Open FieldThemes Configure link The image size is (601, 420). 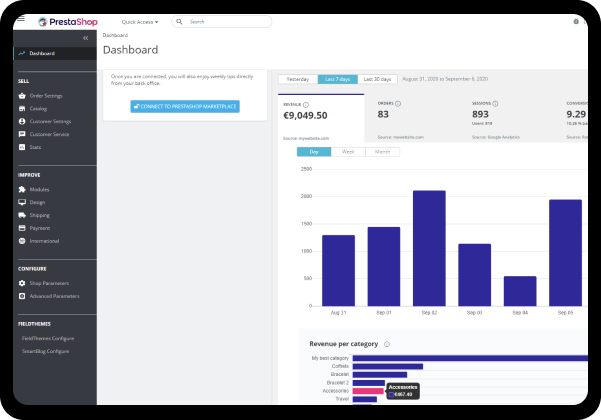point(48,338)
